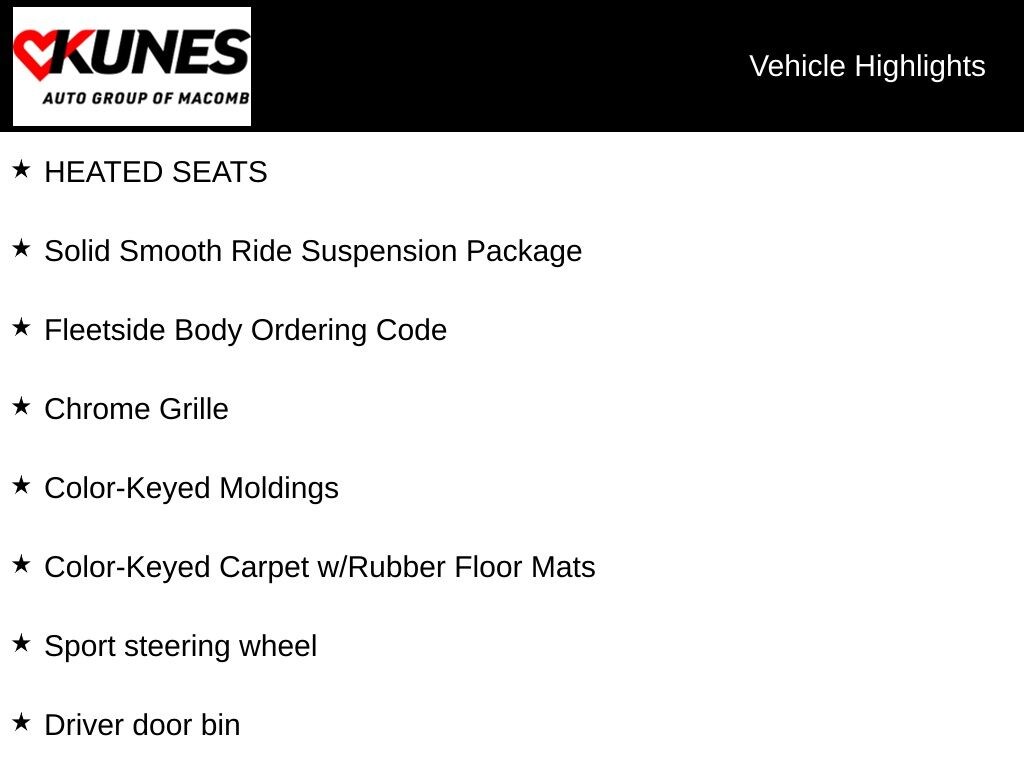1024x768 pixels.
Task: Click the Auto Group of Macomb tagline
Action: pyautogui.click(x=145, y=99)
